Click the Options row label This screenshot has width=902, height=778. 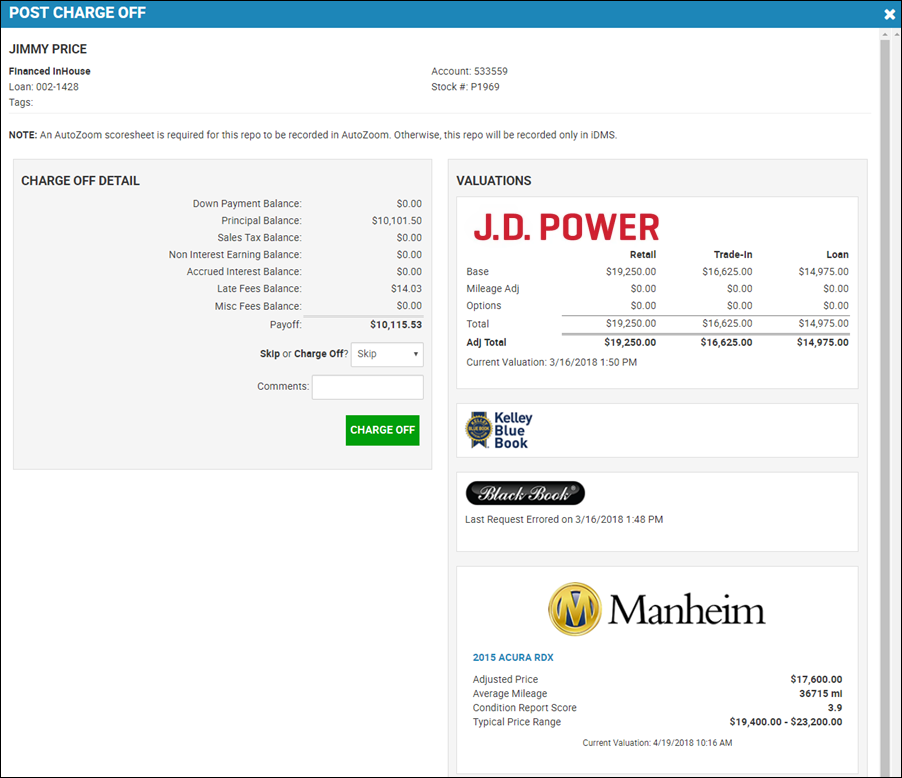483,306
